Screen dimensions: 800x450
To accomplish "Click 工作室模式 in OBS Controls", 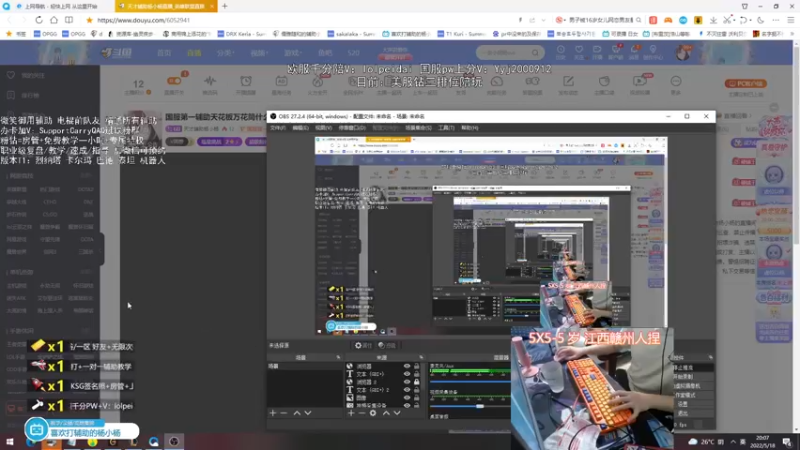I will pyautogui.click(x=693, y=395).
